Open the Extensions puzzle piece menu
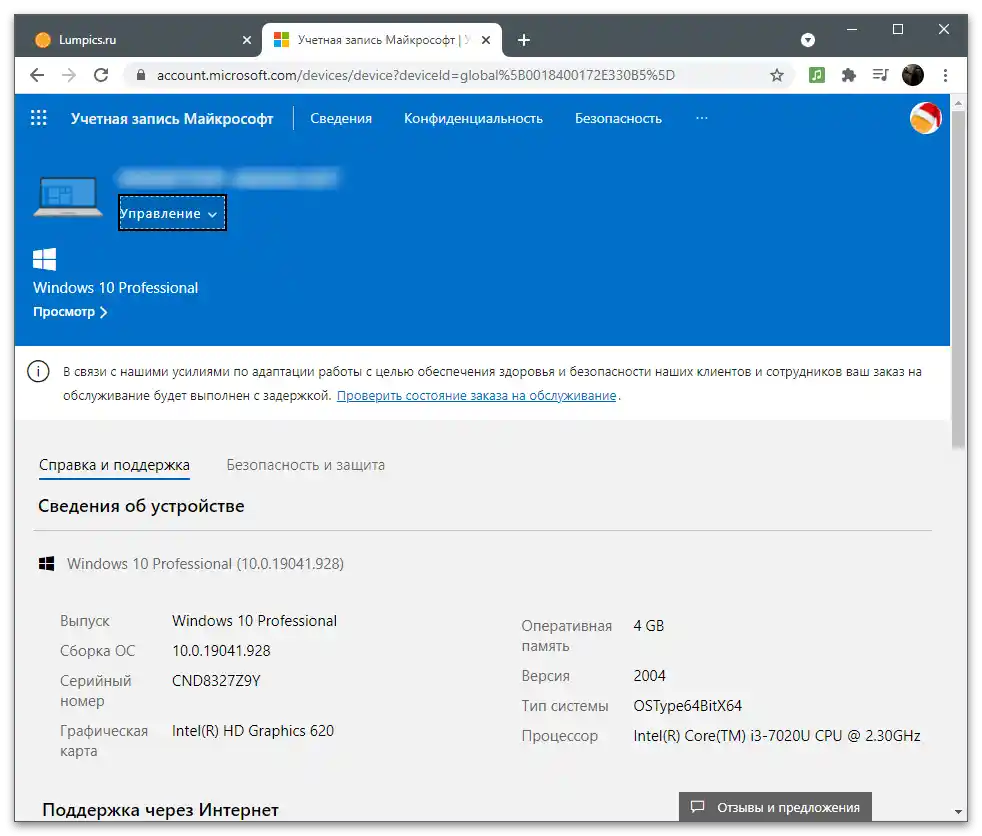The image size is (982, 836). coord(849,75)
